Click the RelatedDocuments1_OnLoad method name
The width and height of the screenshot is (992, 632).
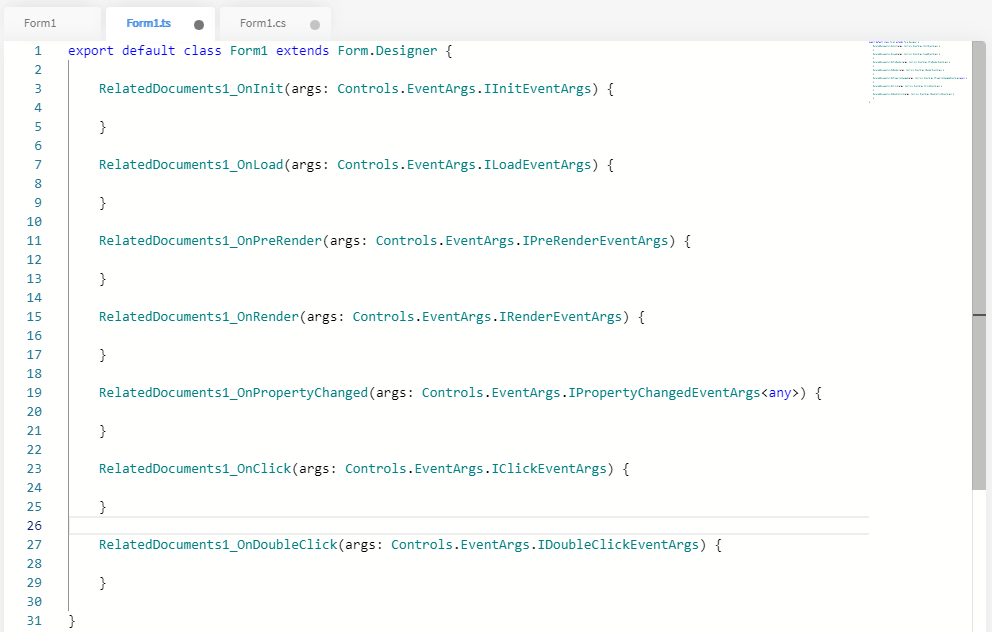coord(191,165)
